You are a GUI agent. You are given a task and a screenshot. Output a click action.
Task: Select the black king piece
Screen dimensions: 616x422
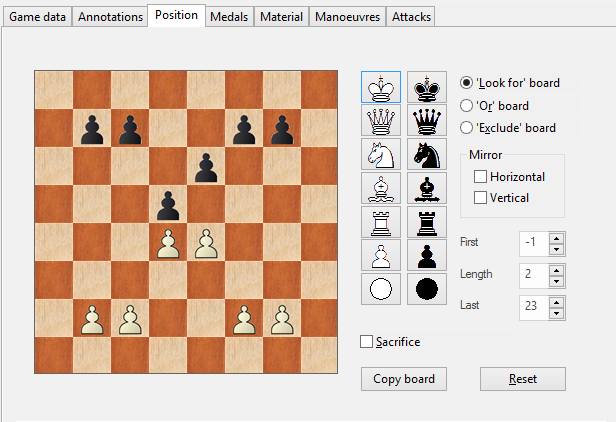[x=427, y=87]
